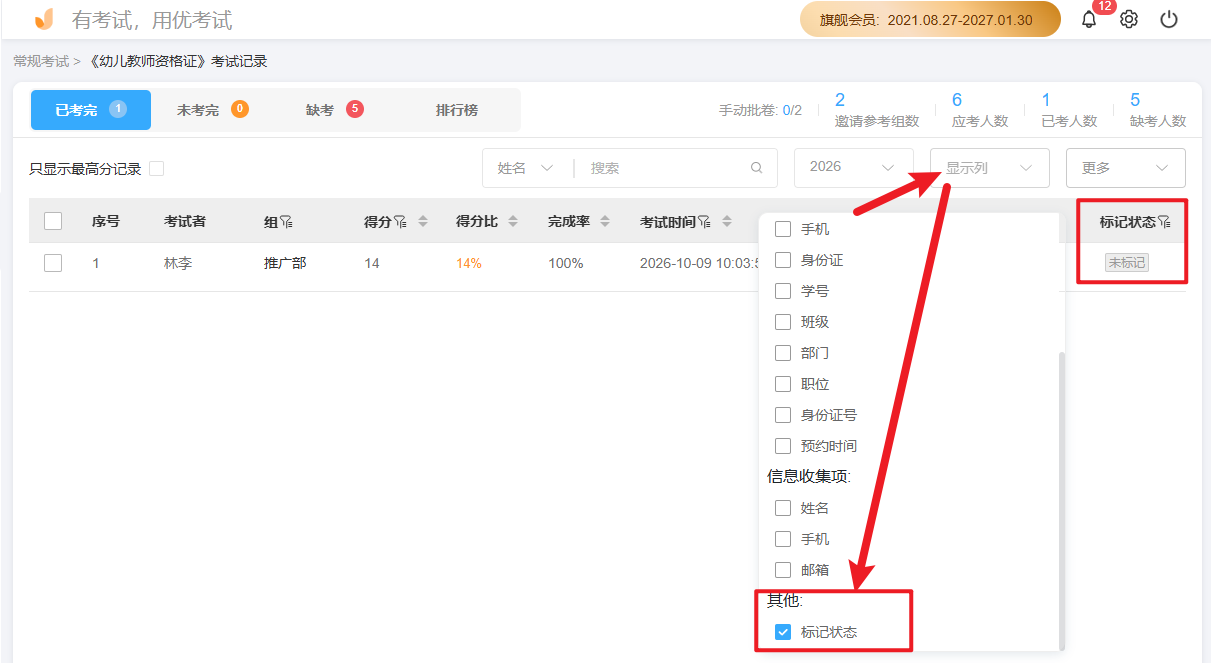This screenshot has height=663, width=1211.
Task: Uncheck the 标记状态 column option
Action: 783,632
